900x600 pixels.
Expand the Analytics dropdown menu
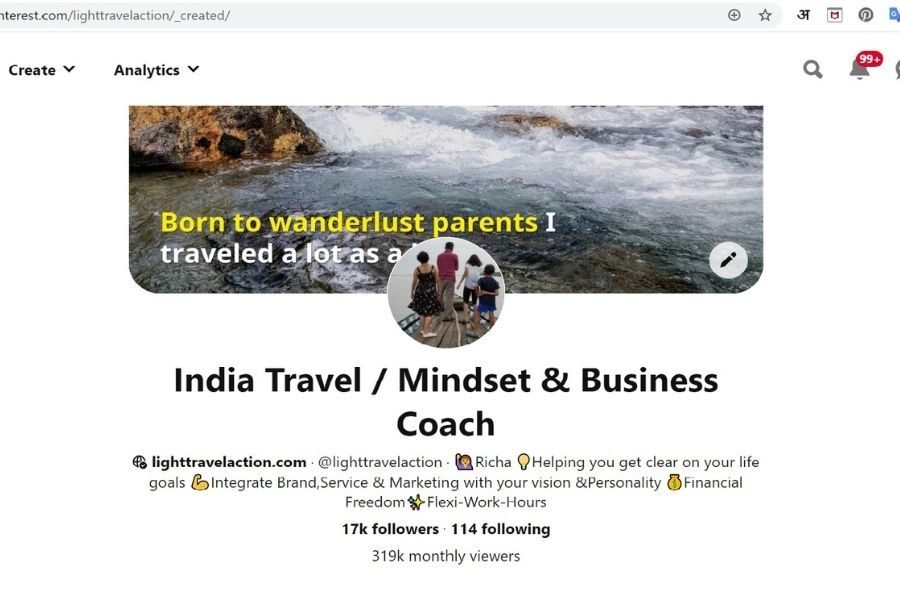[156, 70]
